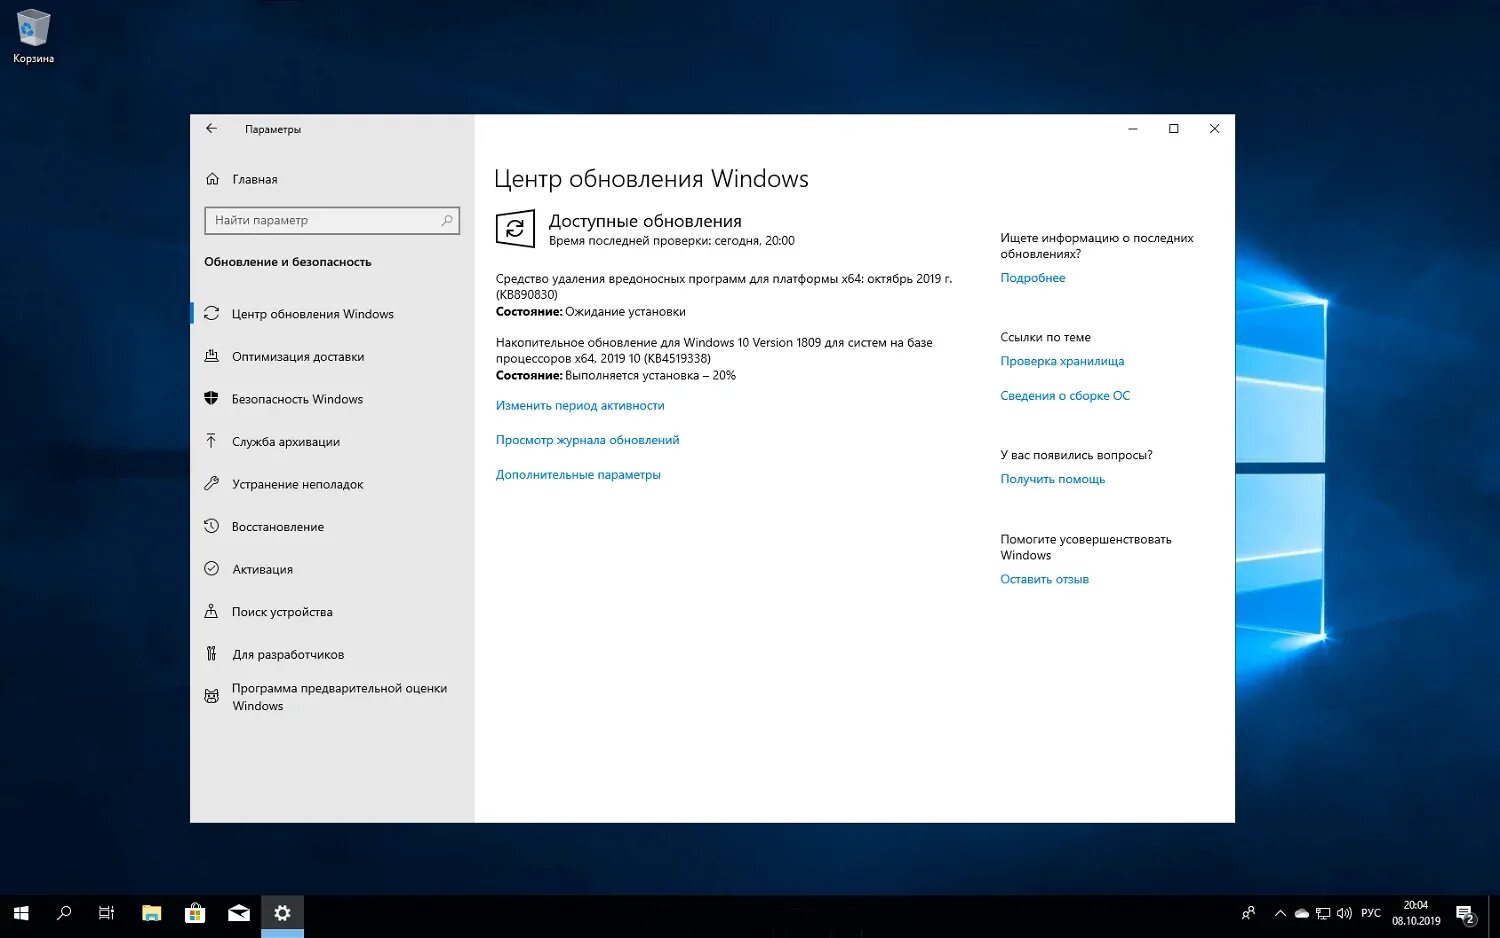Click the sync icon beside Центр обновления Windows
This screenshot has width=1500, height=938.
(x=211, y=313)
